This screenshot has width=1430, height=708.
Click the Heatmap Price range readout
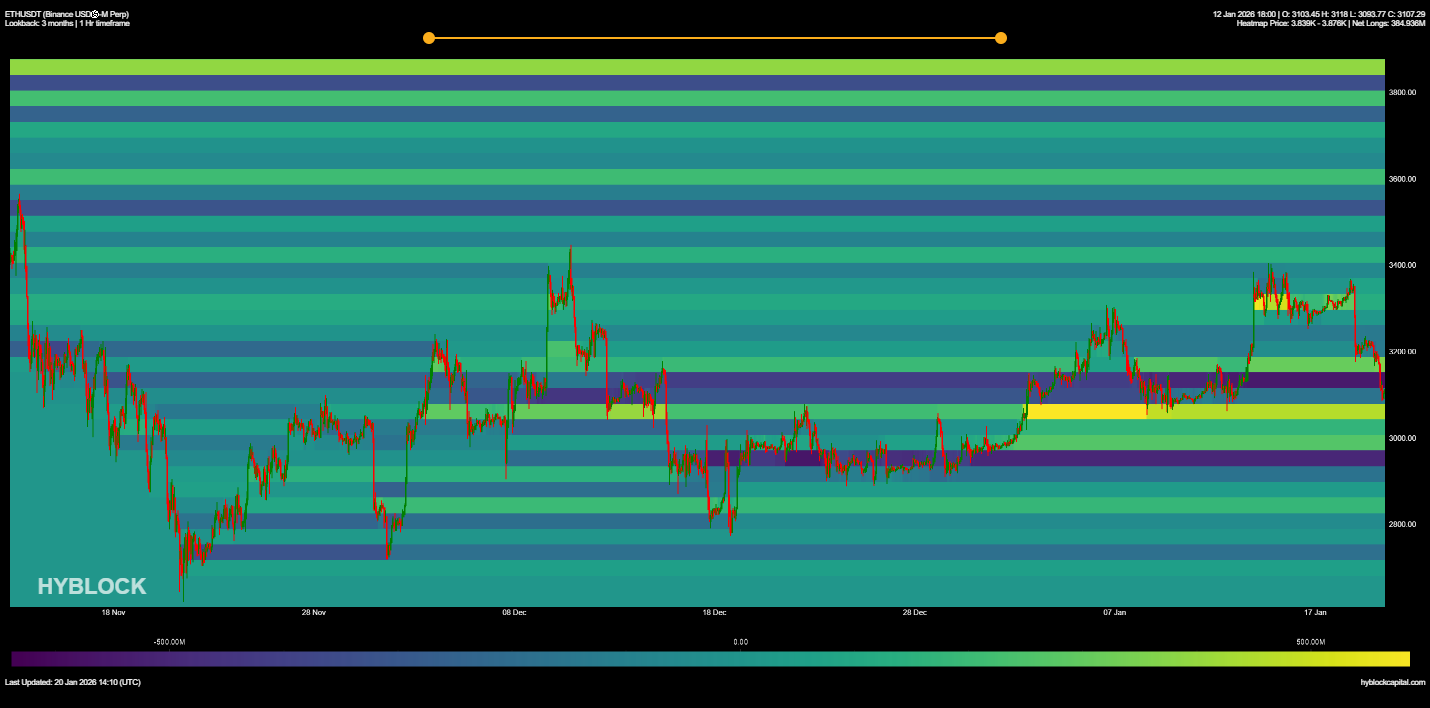pyautogui.click(x=1290, y=25)
